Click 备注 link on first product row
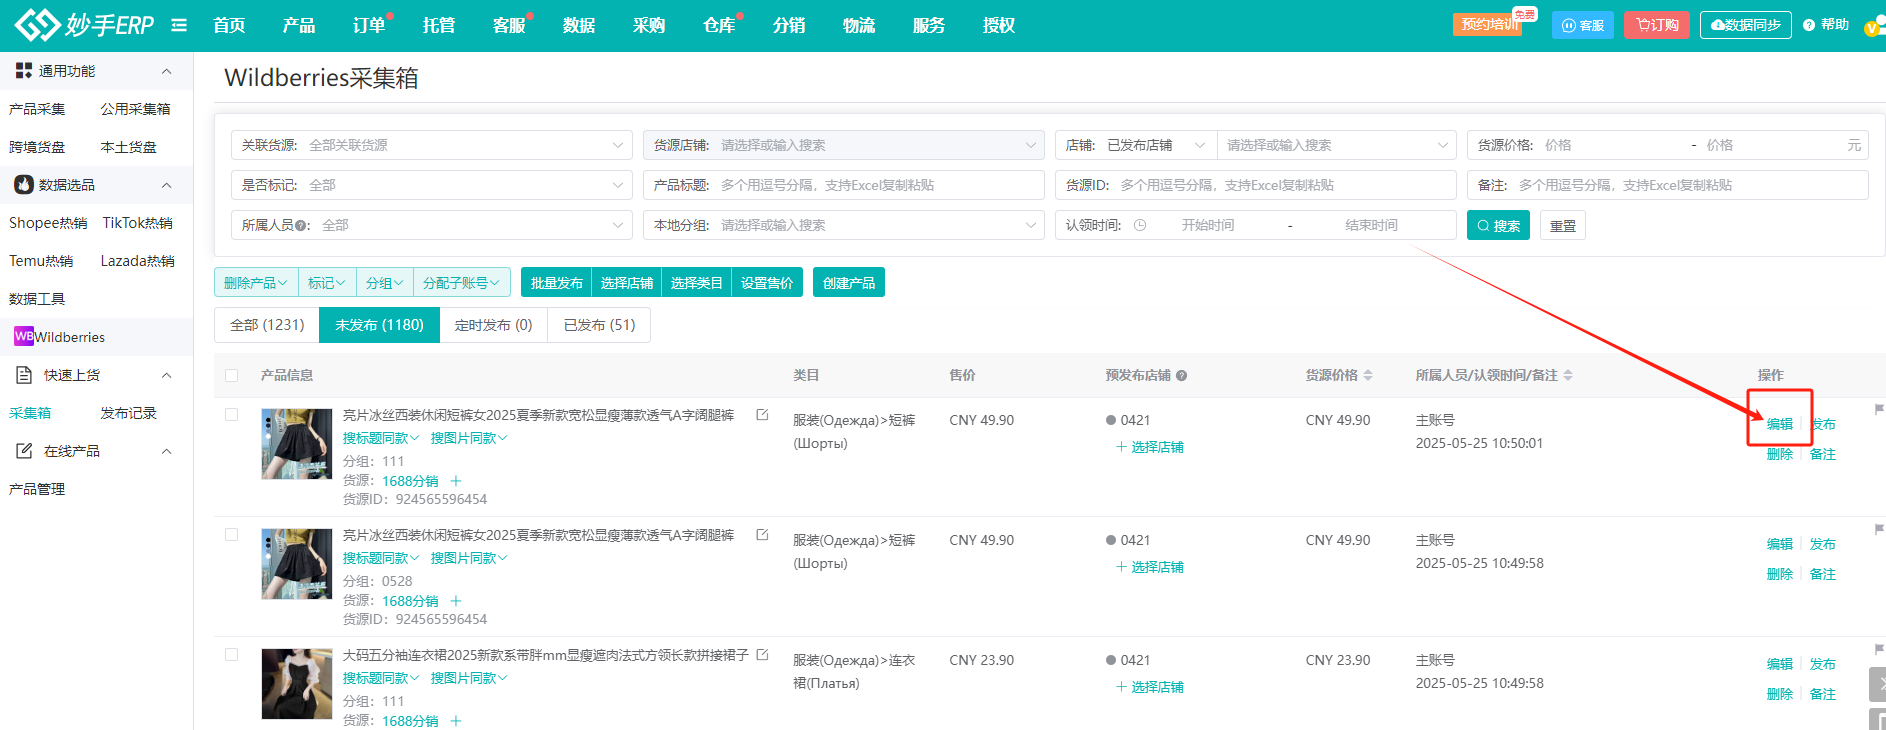The height and width of the screenshot is (730, 1886). click(x=1823, y=454)
